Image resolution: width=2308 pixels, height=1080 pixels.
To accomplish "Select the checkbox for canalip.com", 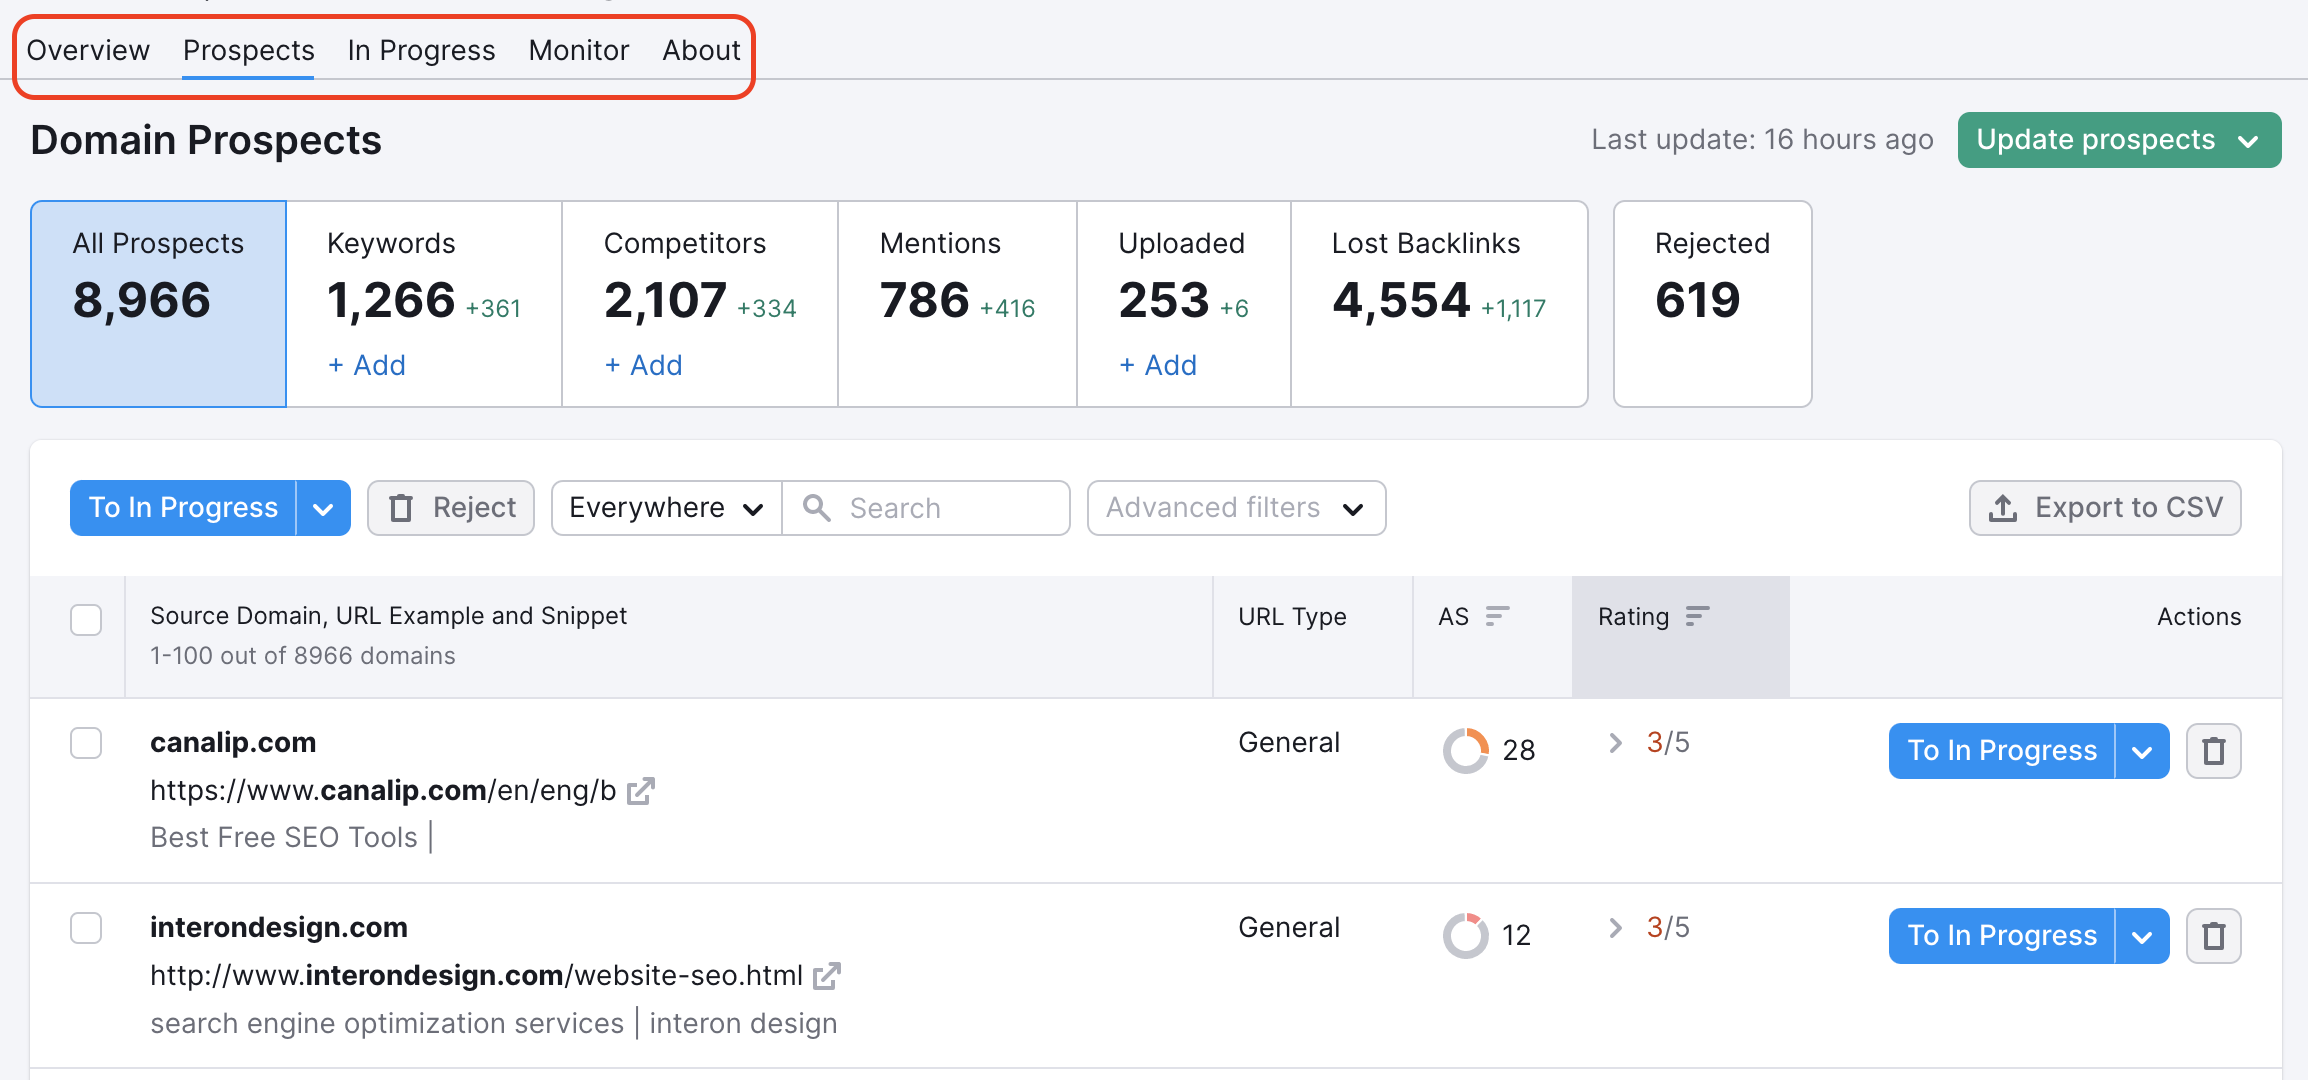I will (x=86, y=743).
